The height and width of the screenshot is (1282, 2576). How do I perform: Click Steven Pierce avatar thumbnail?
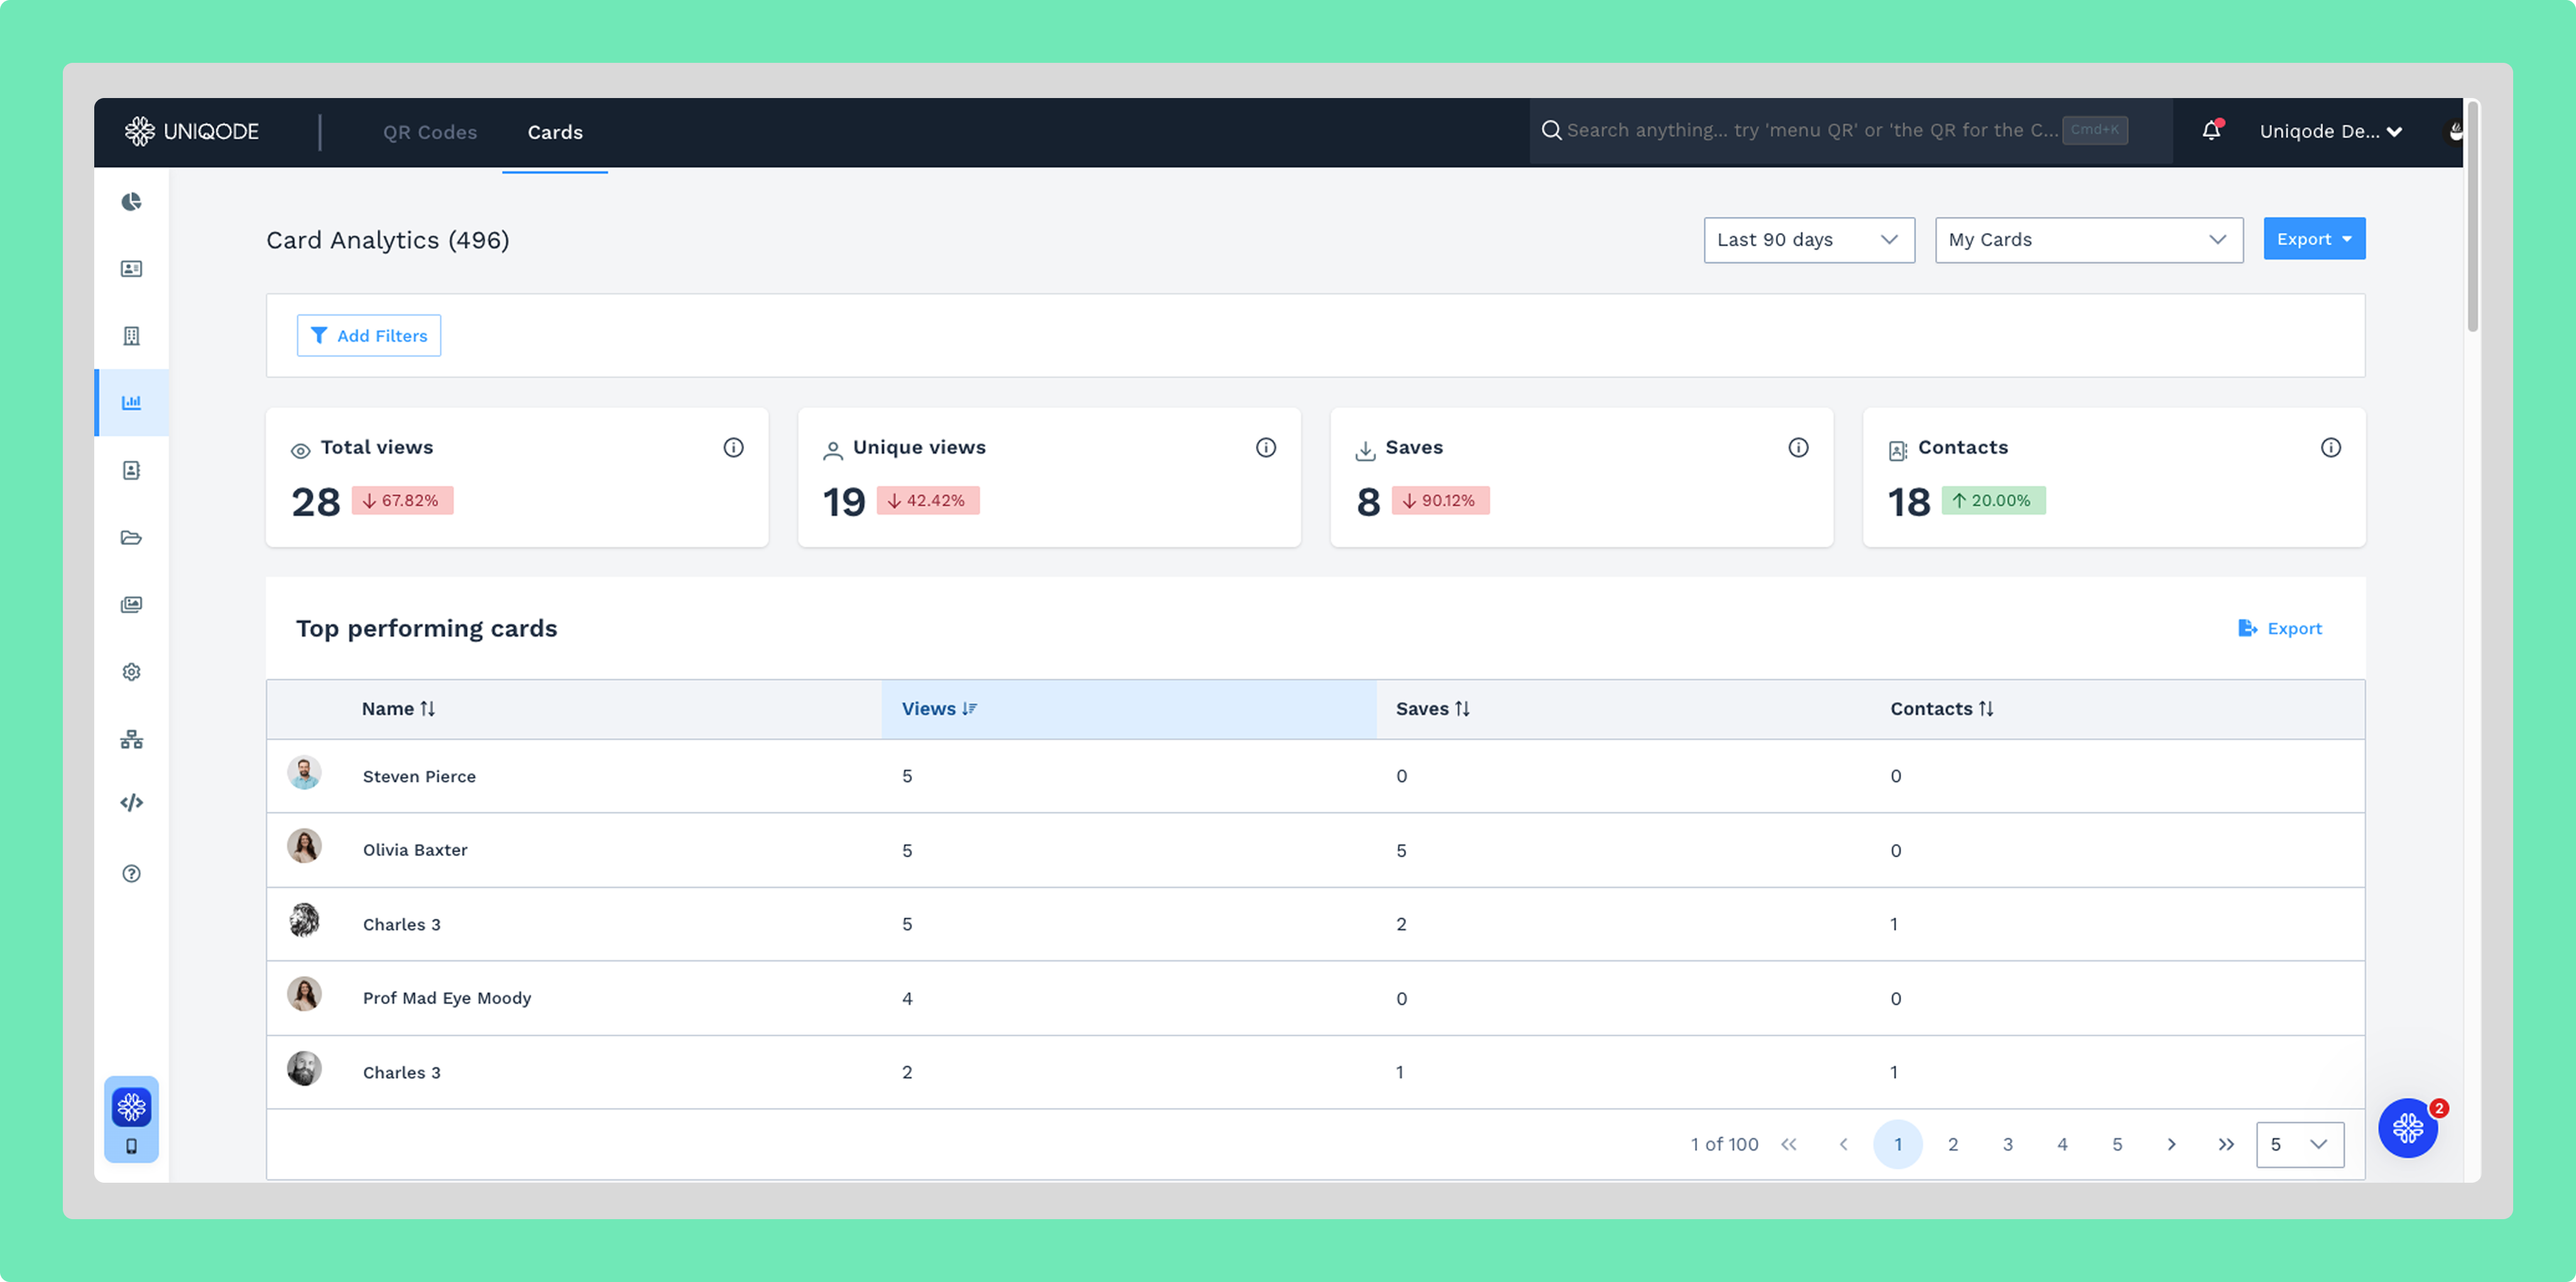(304, 773)
